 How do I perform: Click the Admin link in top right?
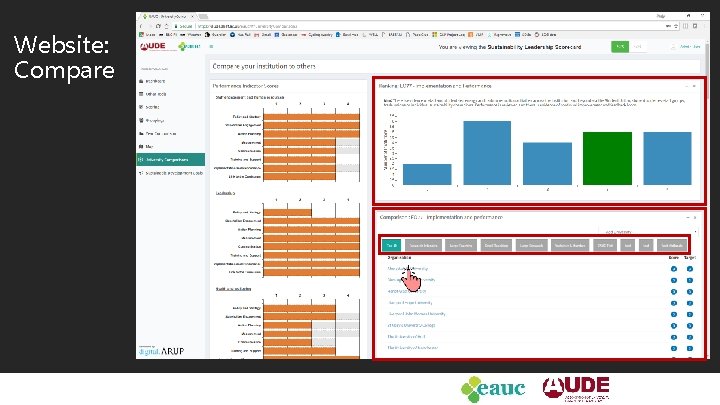pos(690,47)
